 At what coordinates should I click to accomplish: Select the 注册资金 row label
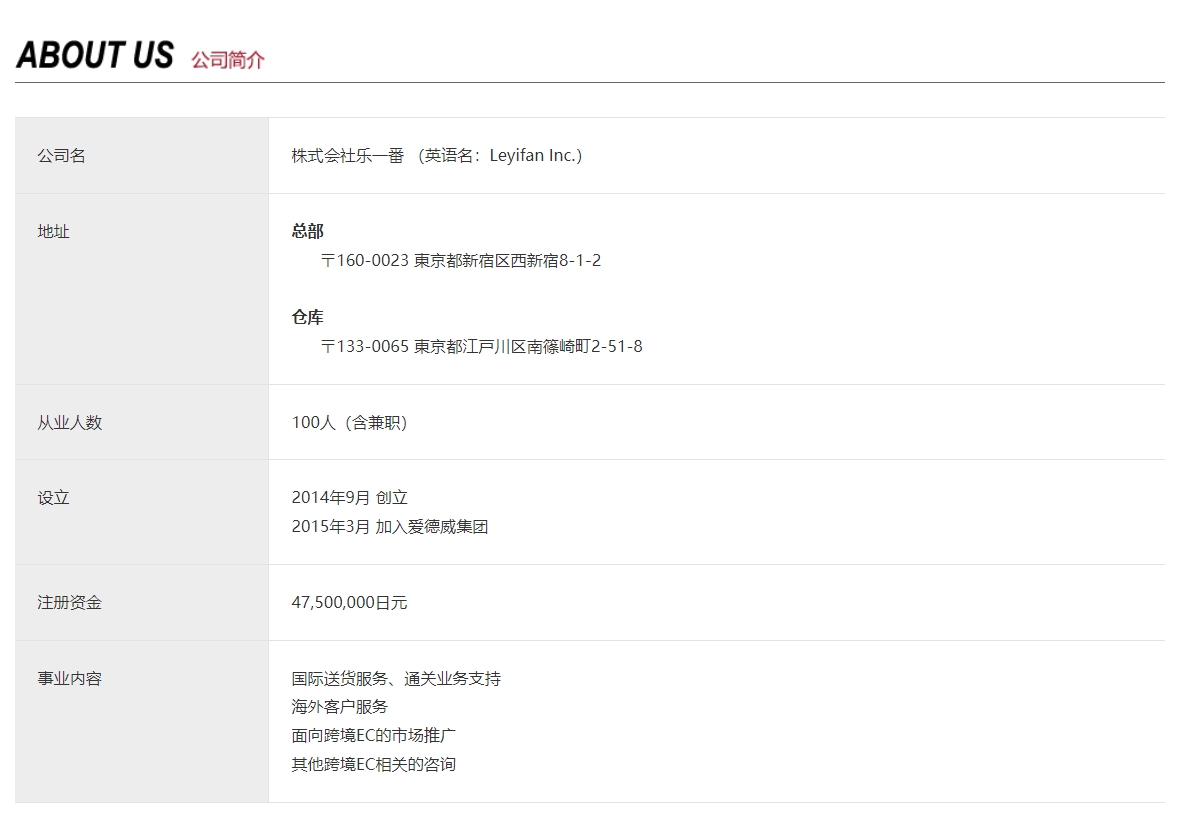[70, 603]
